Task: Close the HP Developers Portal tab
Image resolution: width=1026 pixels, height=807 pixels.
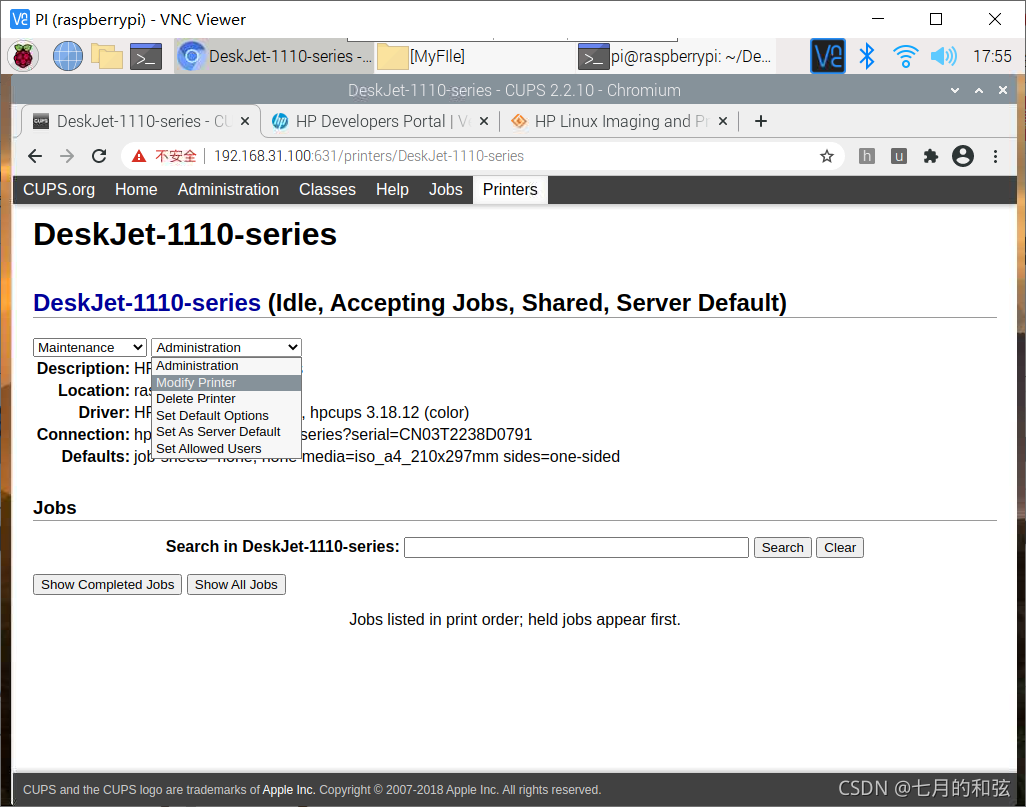Action: coord(484,121)
